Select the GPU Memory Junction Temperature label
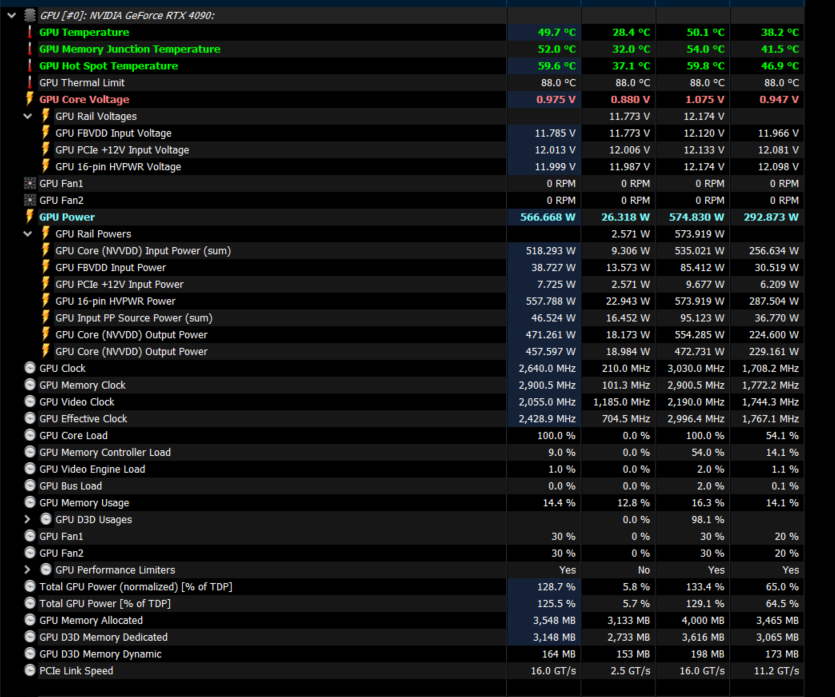The width and height of the screenshot is (835, 697). pyautogui.click(x=130, y=49)
